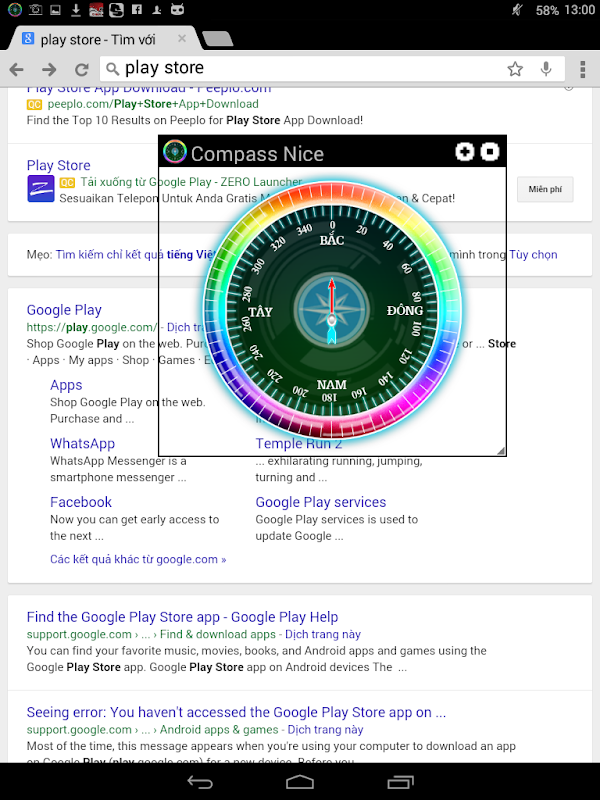Click the plus icon in Compass Nice
600x800 pixels.
464,152
